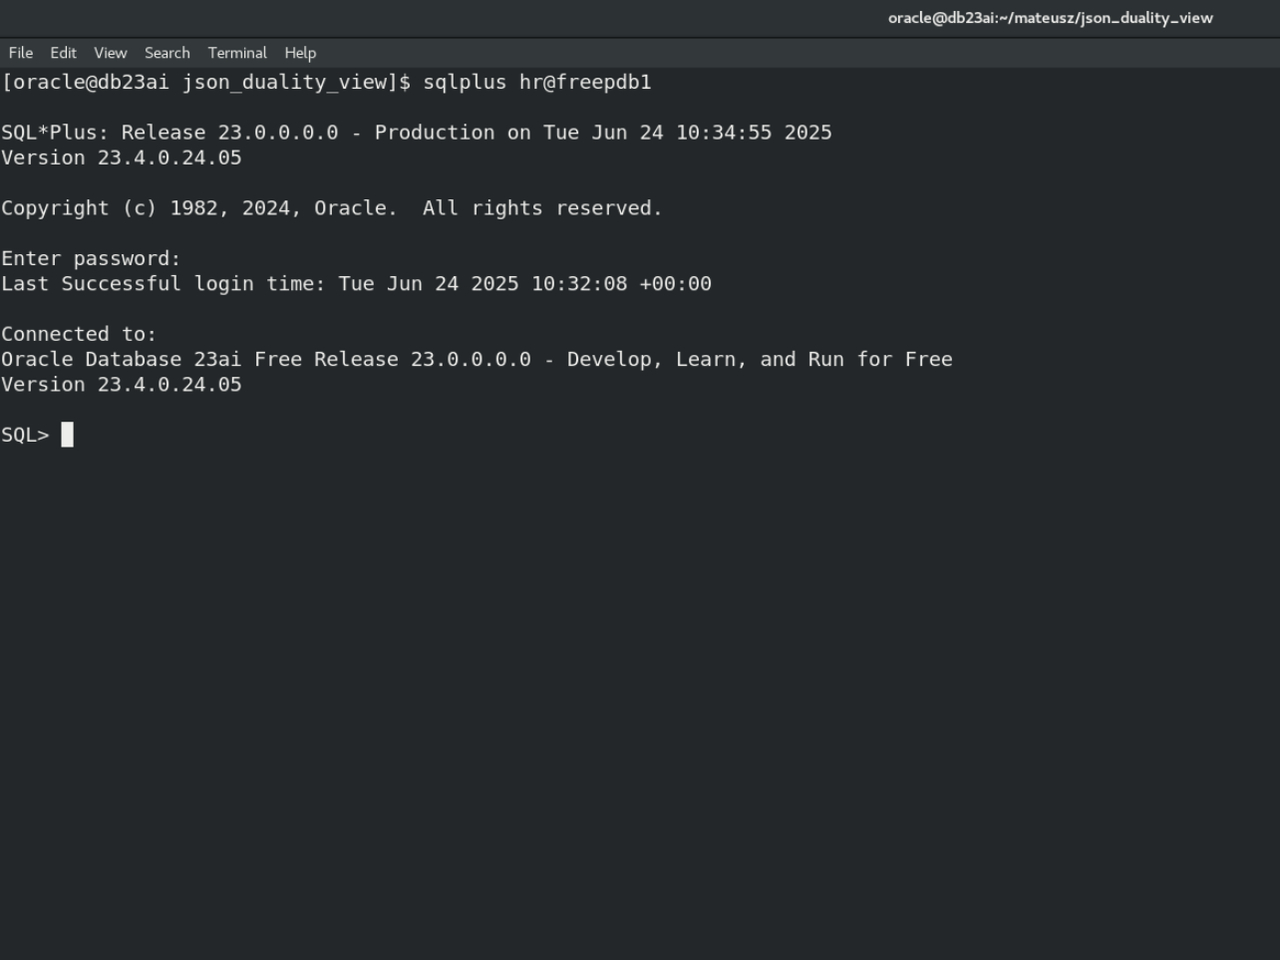This screenshot has width=1280, height=960.
Task: Open the Search menu
Action: [x=167, y=53]
